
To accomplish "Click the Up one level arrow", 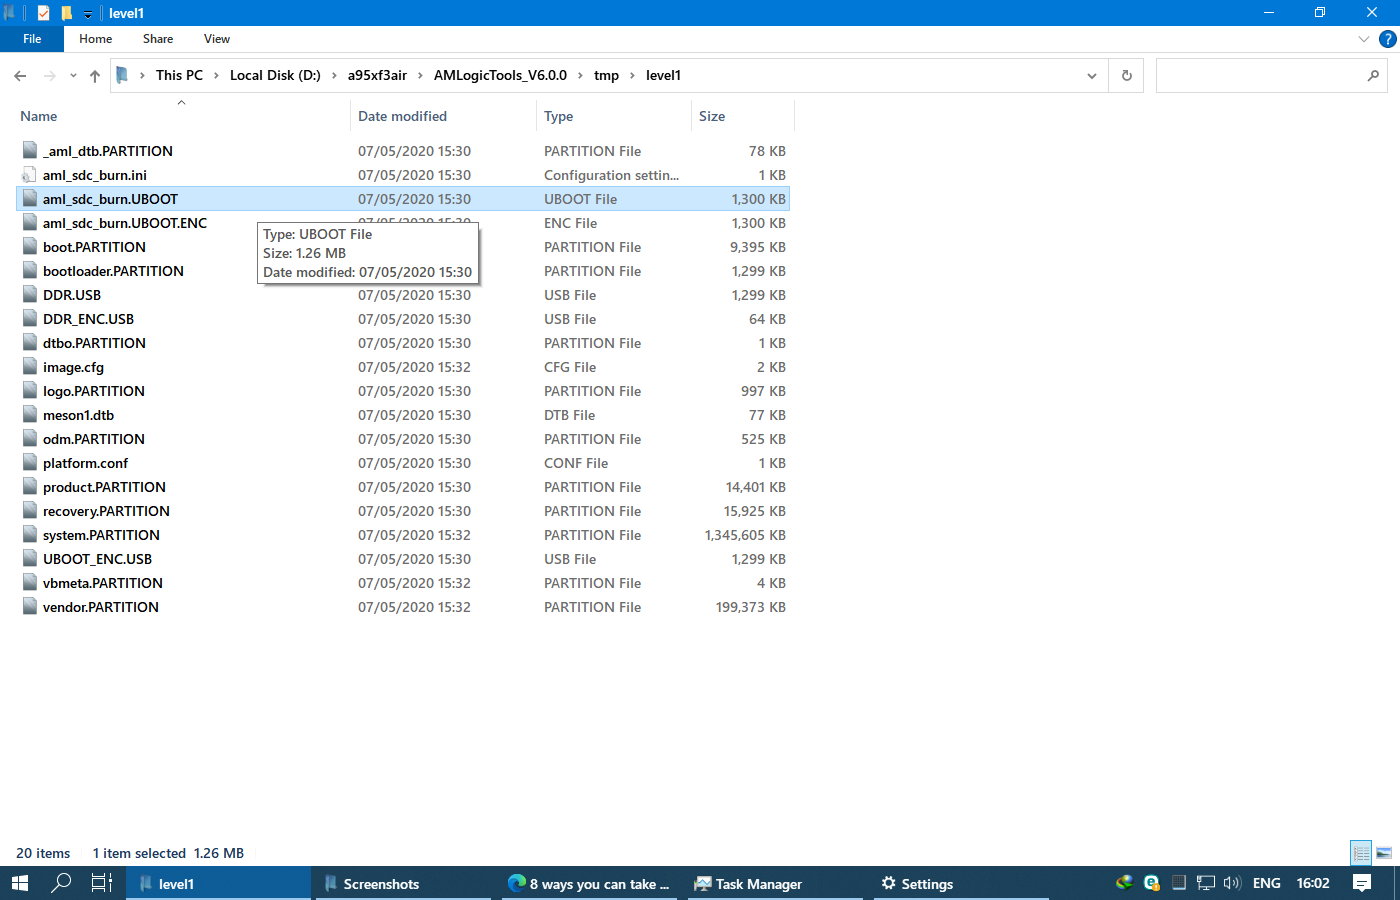I will (95, 76).
